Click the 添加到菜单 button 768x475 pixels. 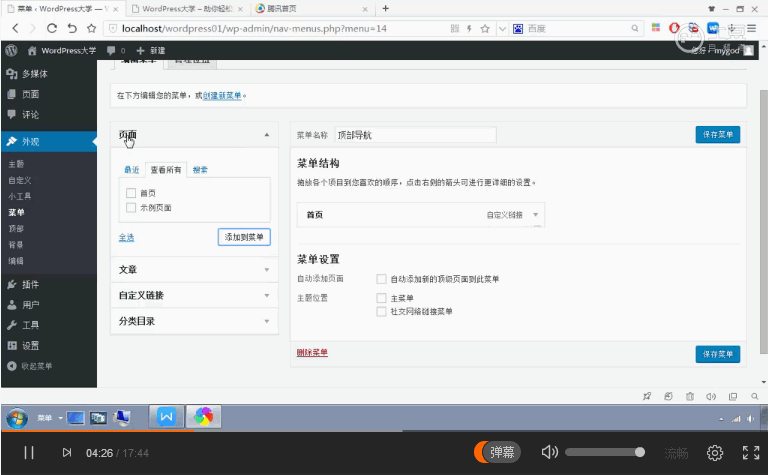244,237
